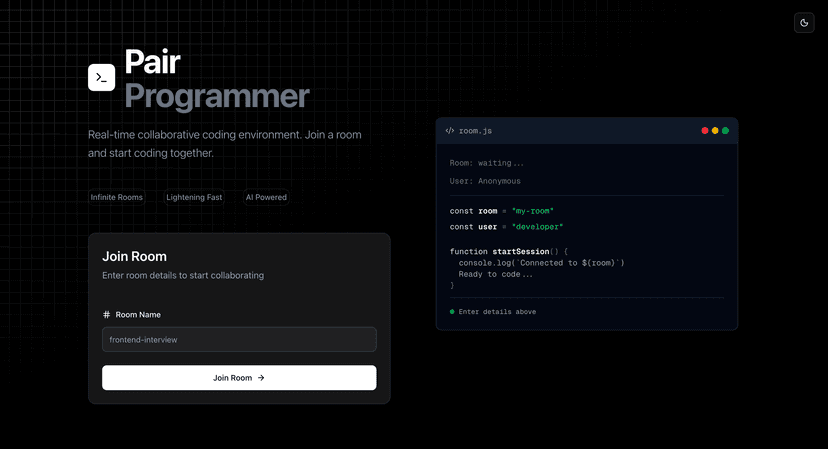Click the 'Join Room' card heading
The height and width of the screenshot is (449, 828).
click(x=135, y=256)
